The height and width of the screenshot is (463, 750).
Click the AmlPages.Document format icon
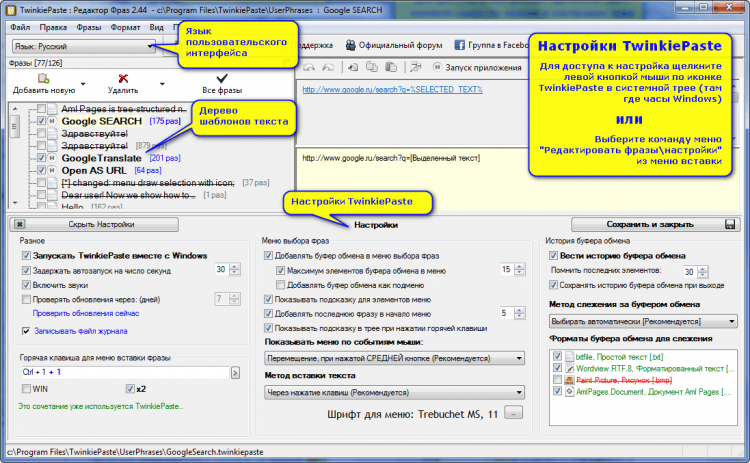pyautogui.click(x=569, y=391)
